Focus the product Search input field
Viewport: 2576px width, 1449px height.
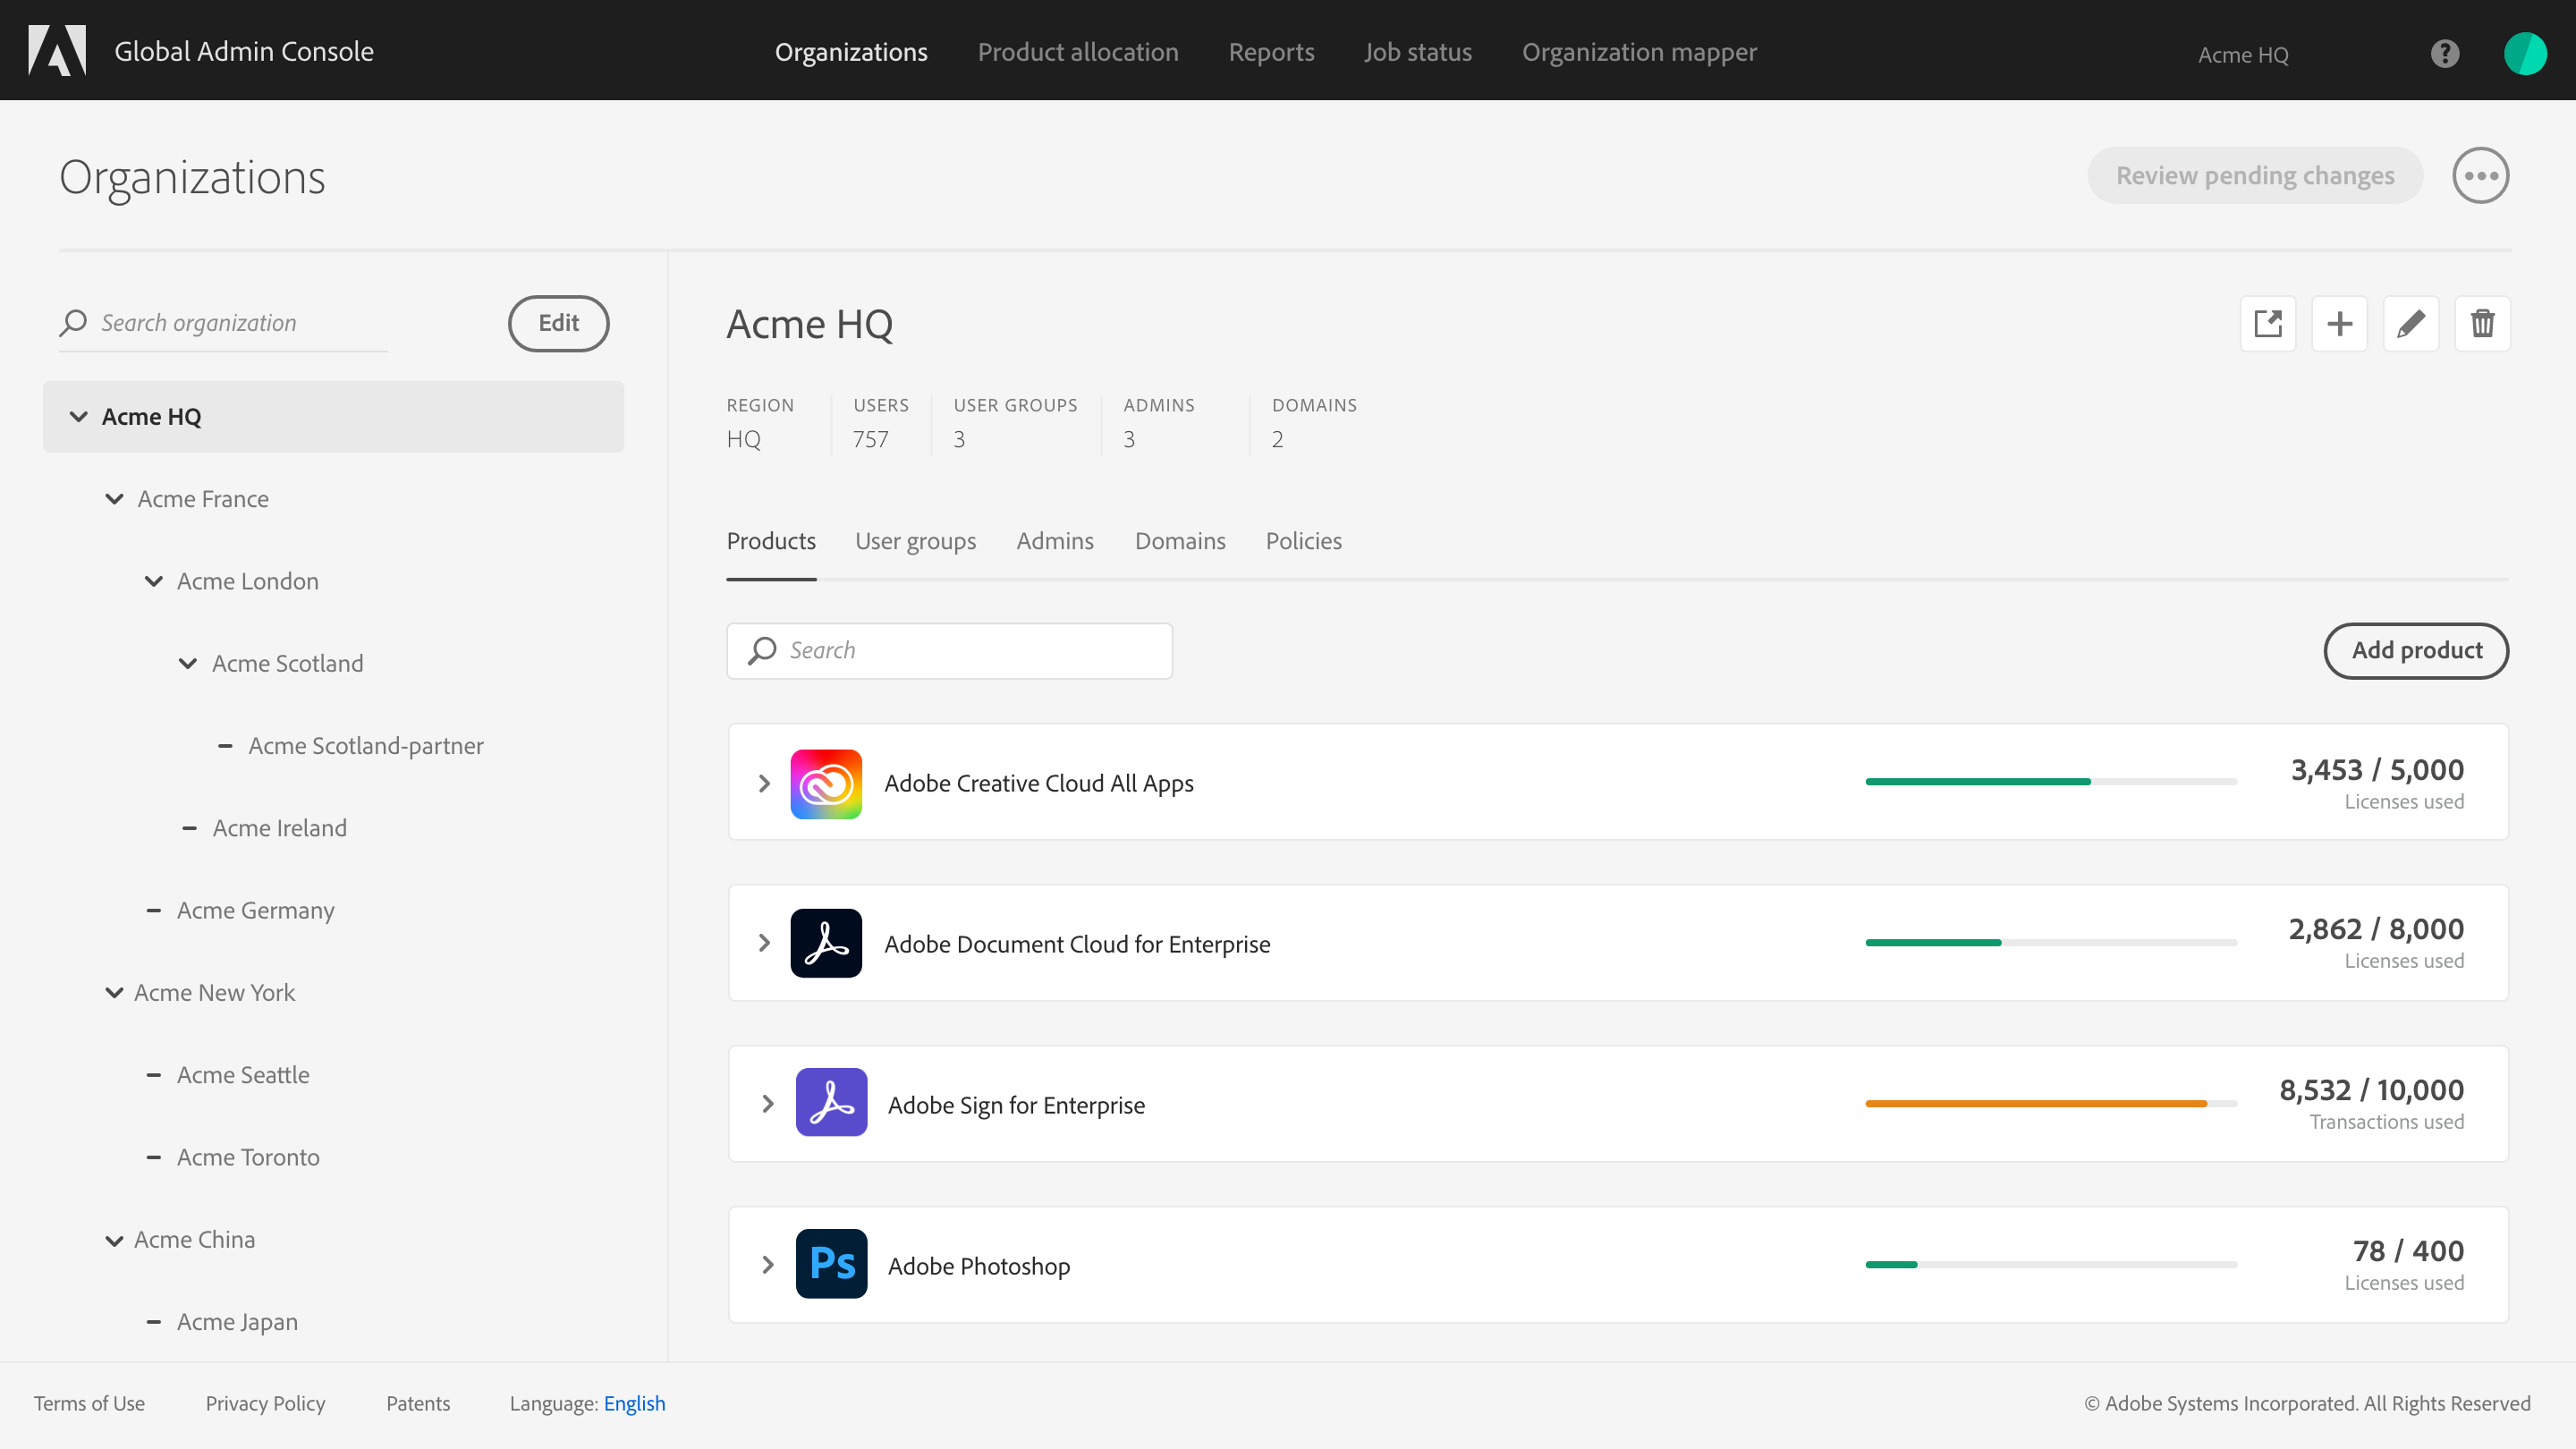click(949, 651)
